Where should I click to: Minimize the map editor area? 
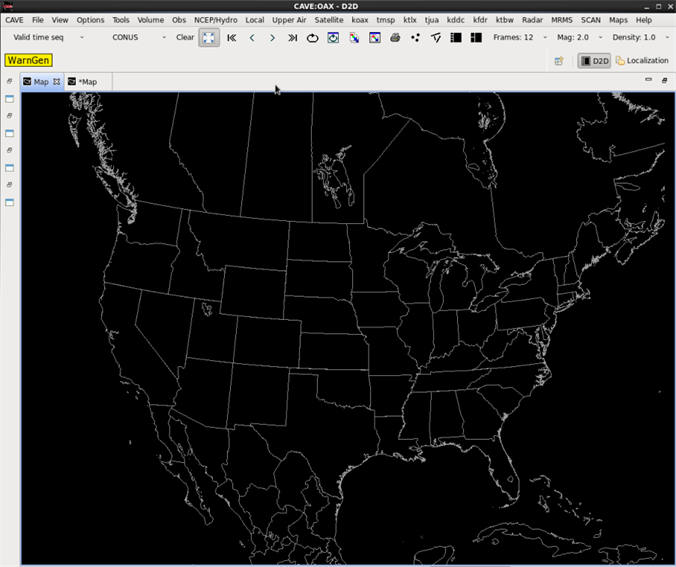[648, 80]
